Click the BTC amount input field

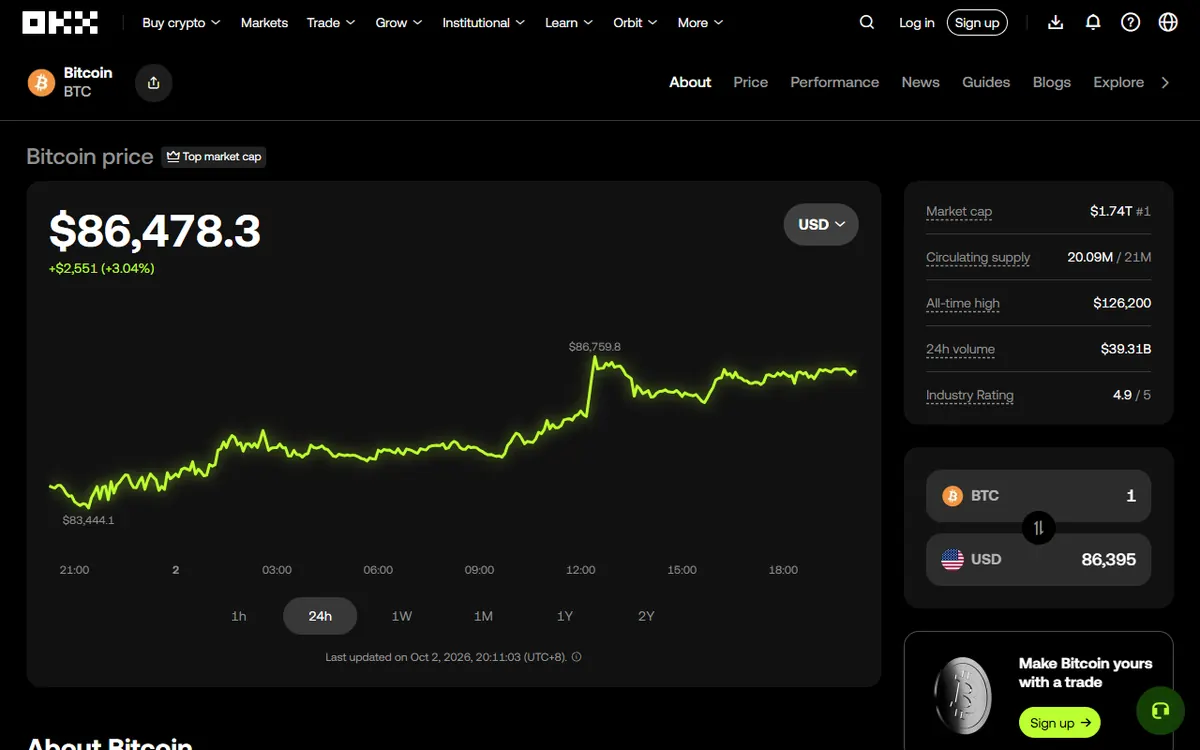[x=1038, y=496]
